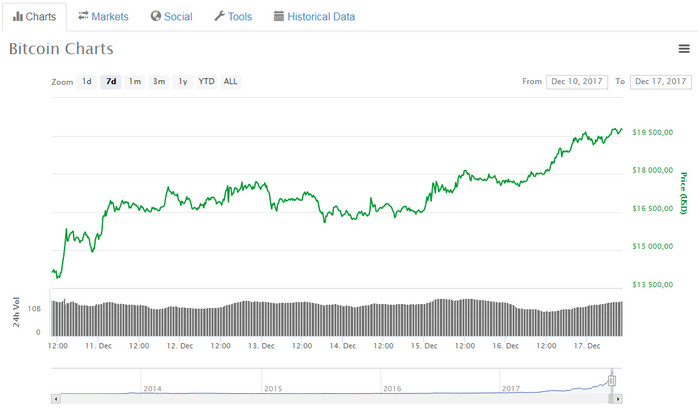This screenshot has width=700, height=411.
Task: Select the 7d zoom range
Action: tap(110, 81)
